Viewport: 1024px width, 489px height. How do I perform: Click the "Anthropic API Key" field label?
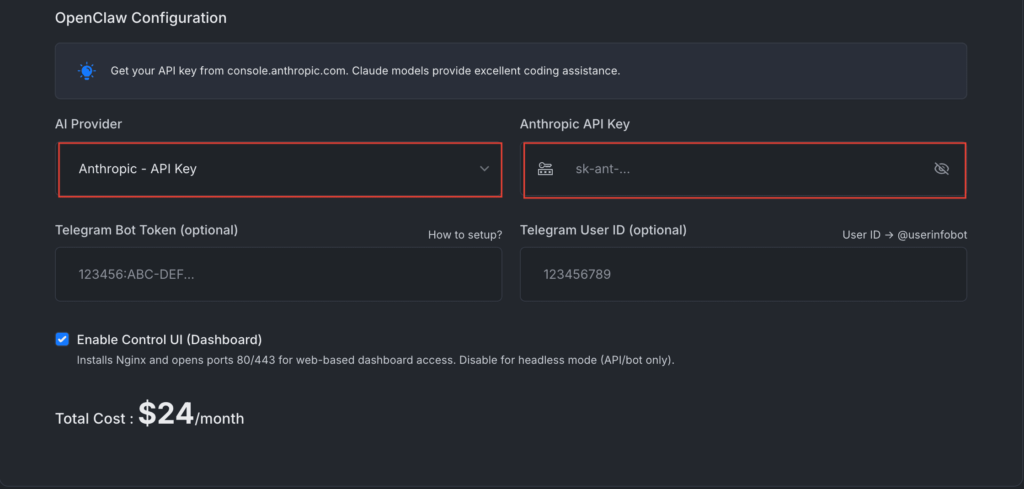[x=574, y=124]
